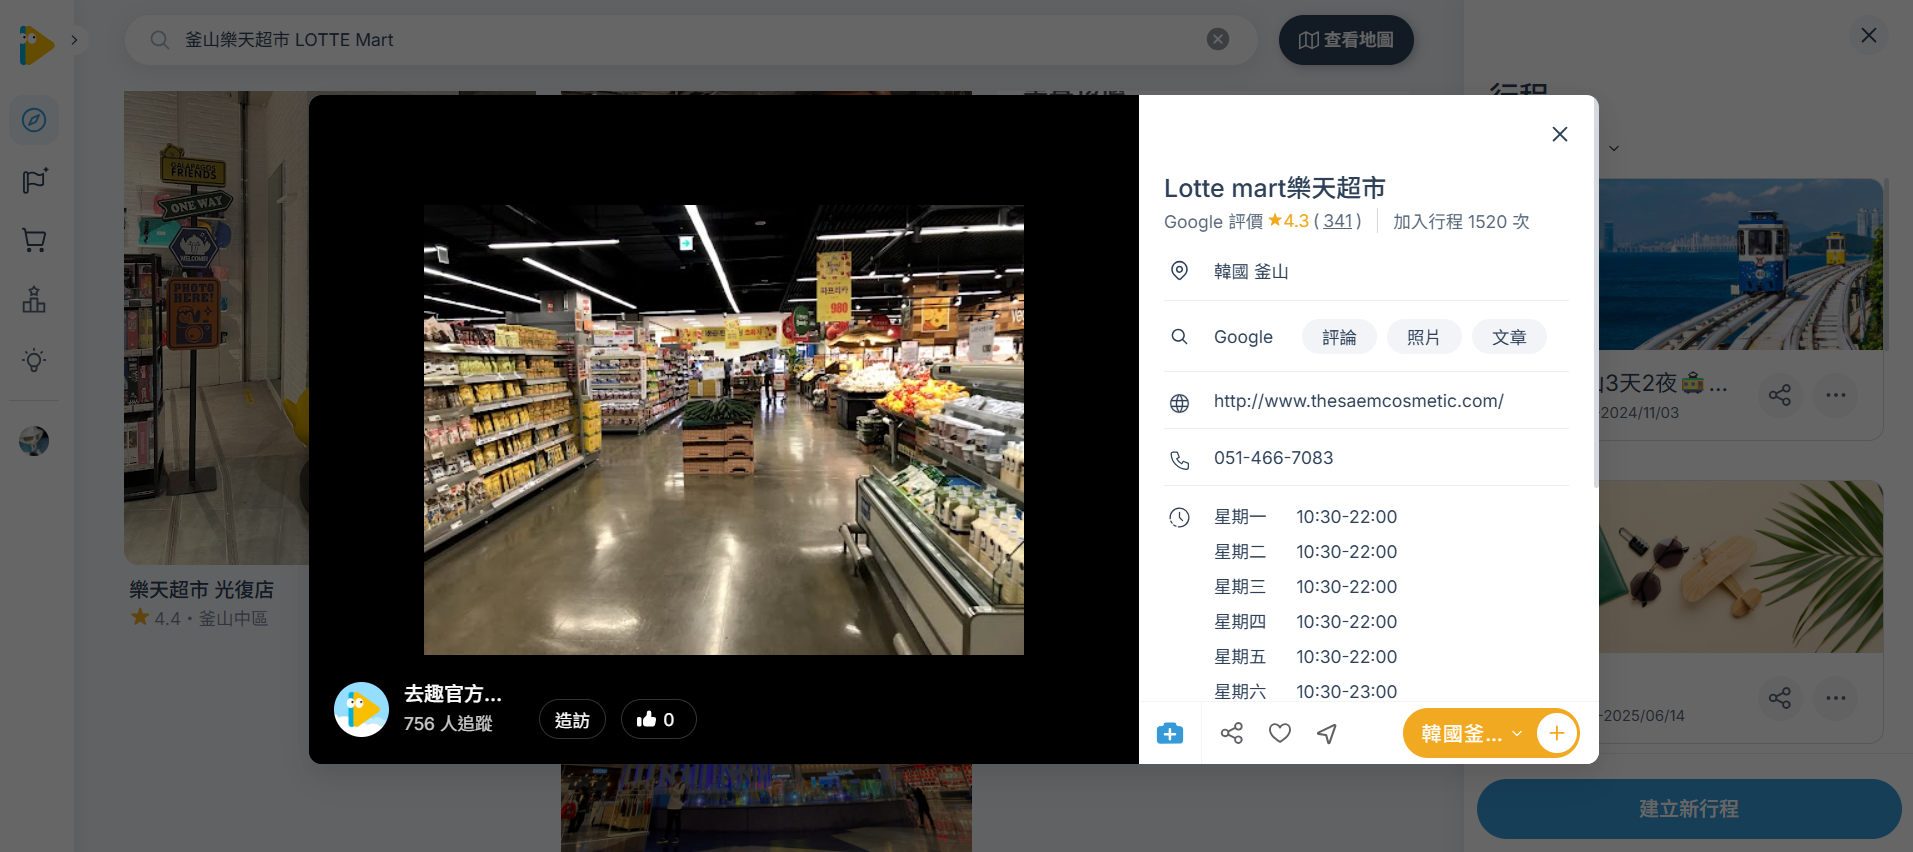Click the 造訪 visit button
The height and width of the screenshot is (852, 1913).
click(572, 720)
